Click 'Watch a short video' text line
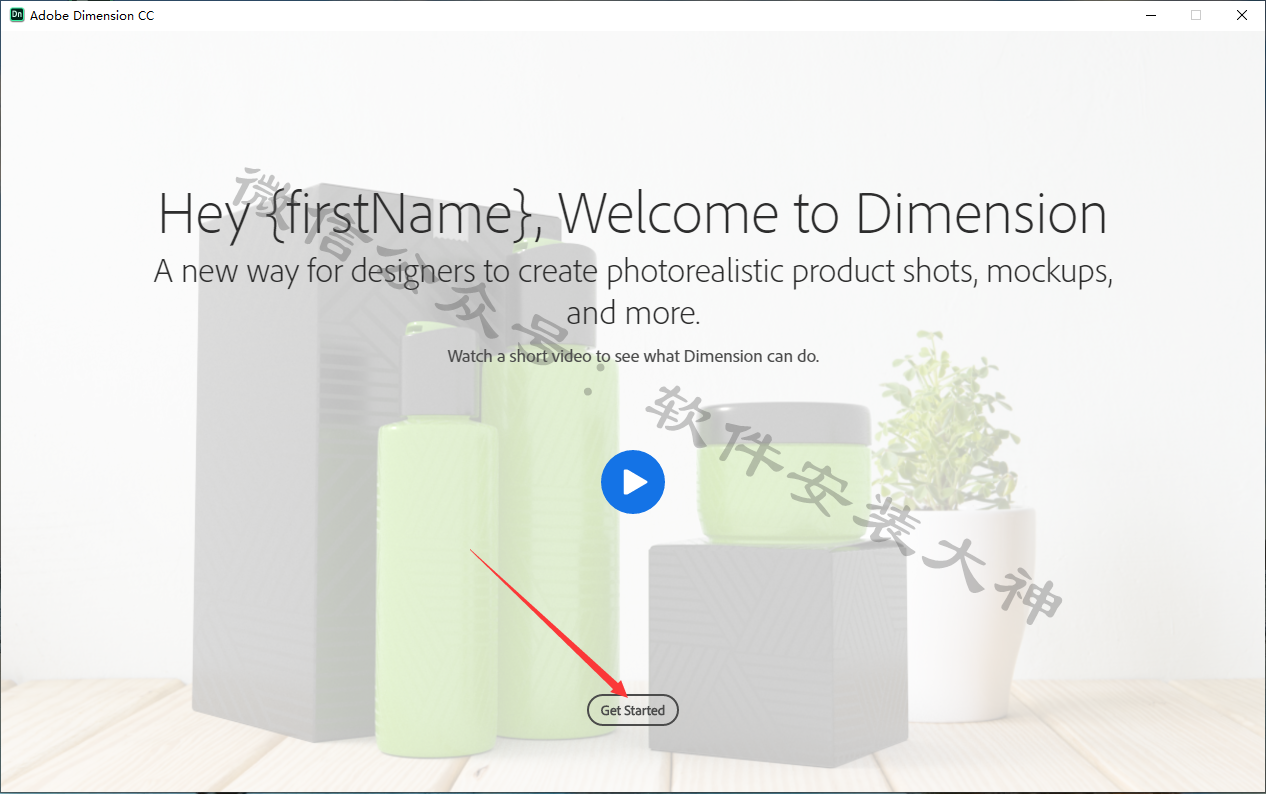1266x794 pixels. pyautogui.click(x=633, y=356)
